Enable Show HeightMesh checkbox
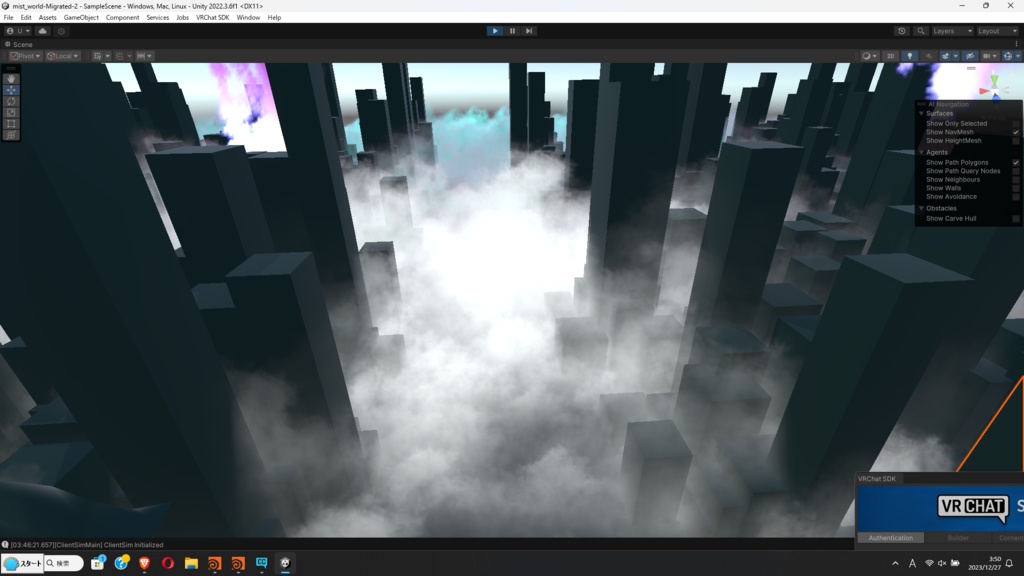The height and width of the screenshot is (576, 1024). (1016, 140)
